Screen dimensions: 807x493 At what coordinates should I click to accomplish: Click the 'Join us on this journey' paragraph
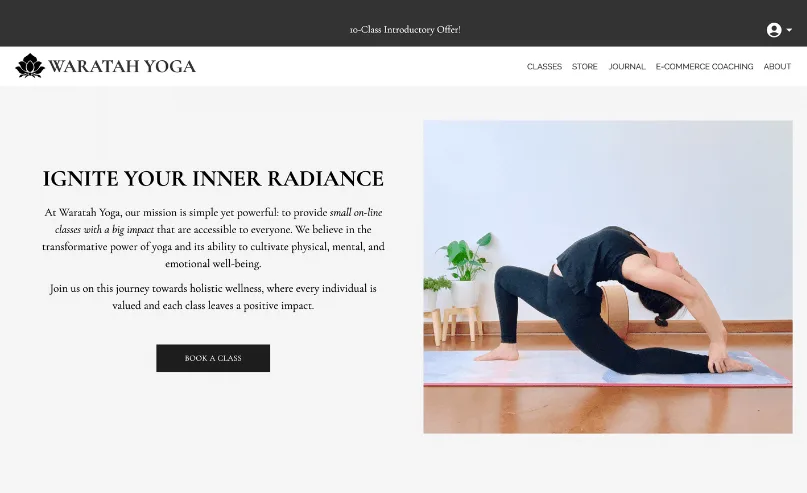point(213,297)
